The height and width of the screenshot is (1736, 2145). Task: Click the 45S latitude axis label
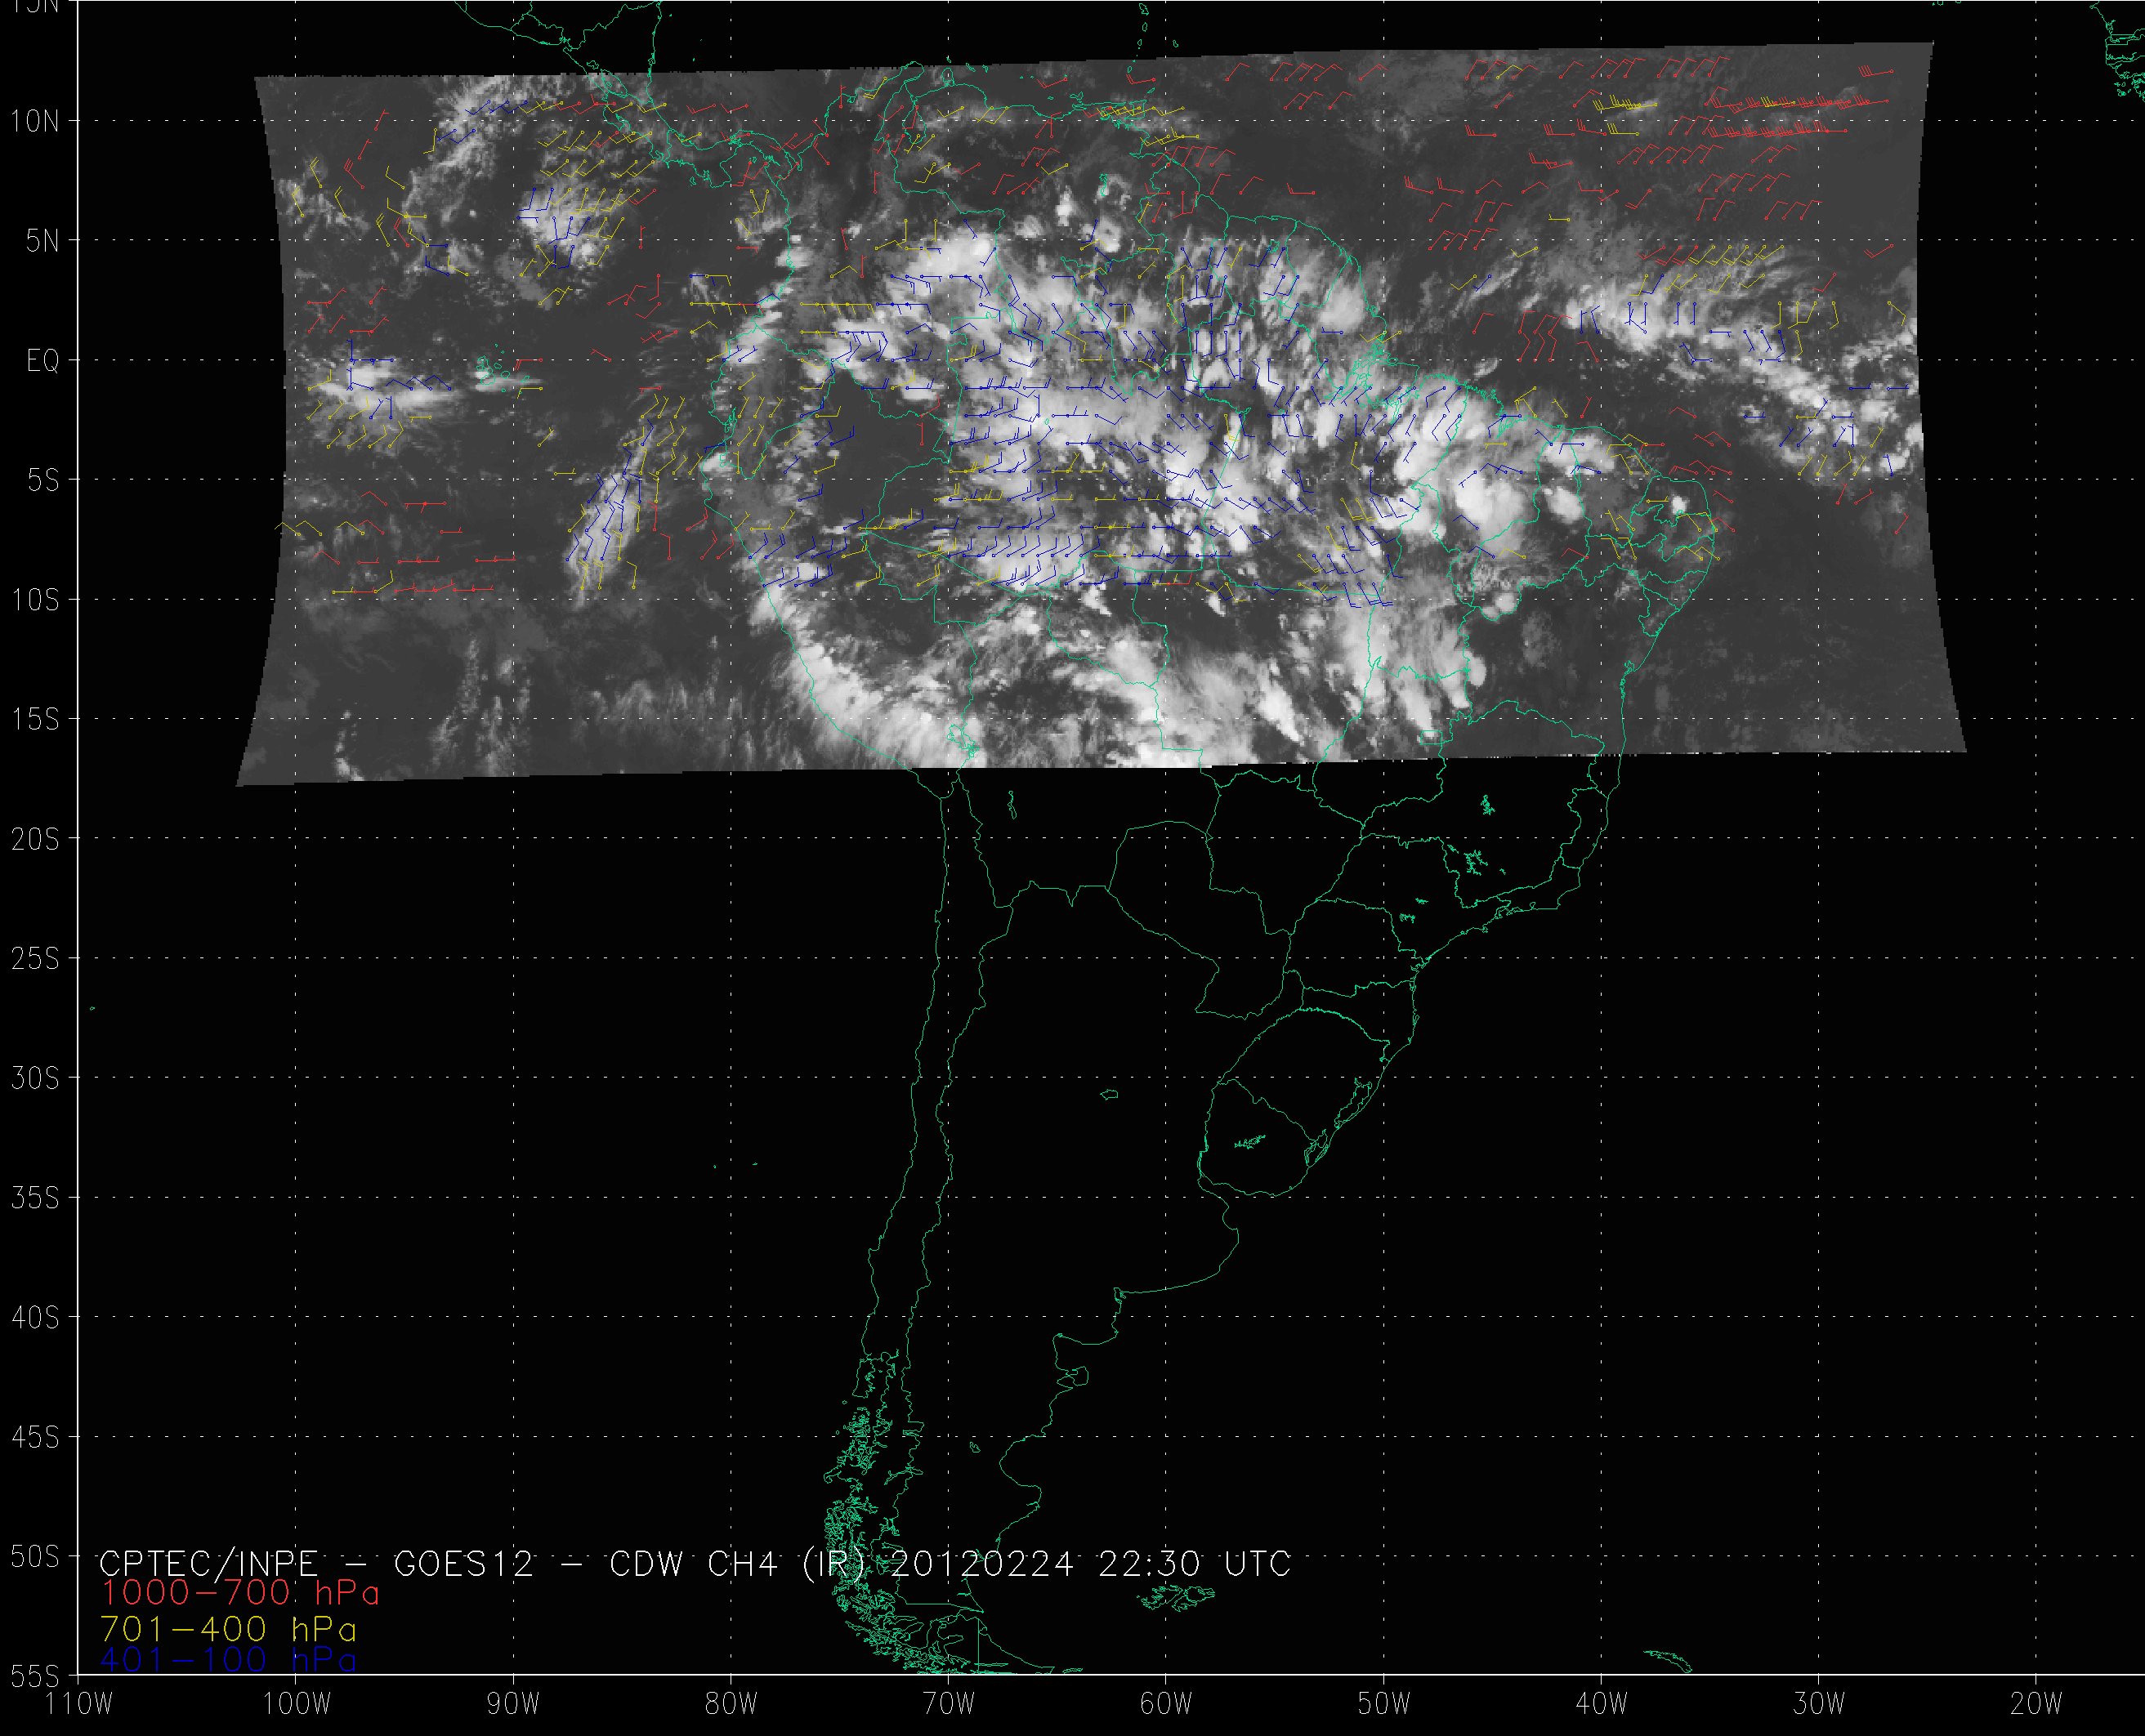click(x=35, y=1437)
